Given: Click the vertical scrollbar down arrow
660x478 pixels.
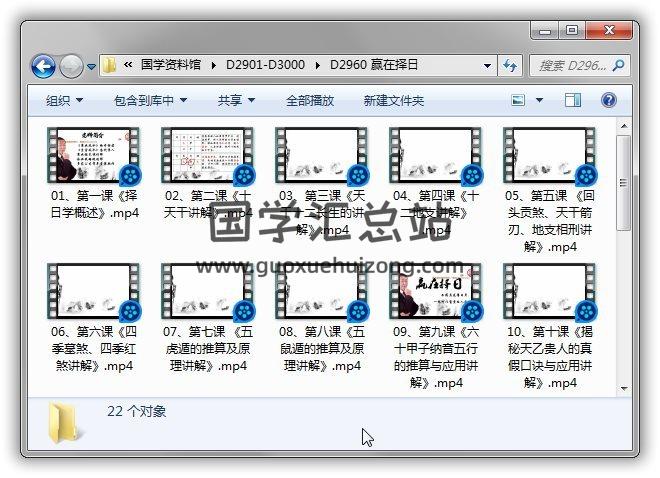Looking at the screenshot, I should coord(624,388).
